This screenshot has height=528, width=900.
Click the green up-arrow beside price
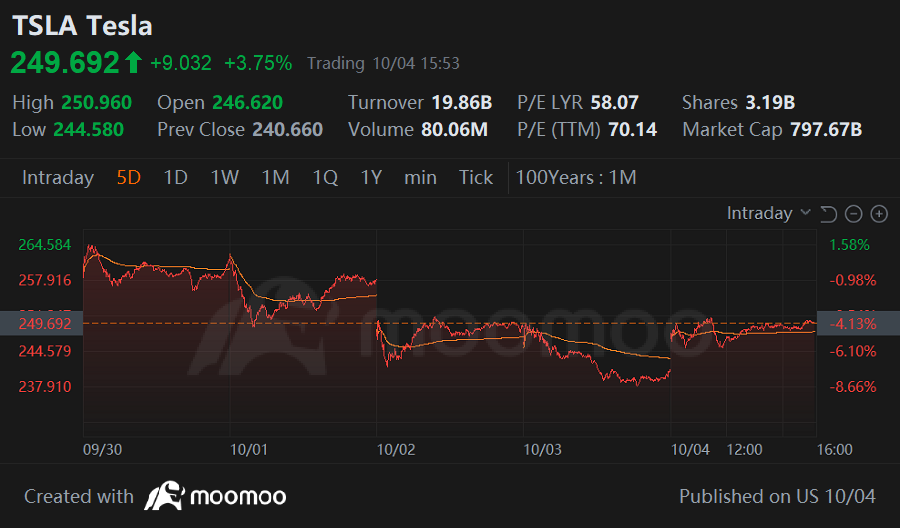133,62
